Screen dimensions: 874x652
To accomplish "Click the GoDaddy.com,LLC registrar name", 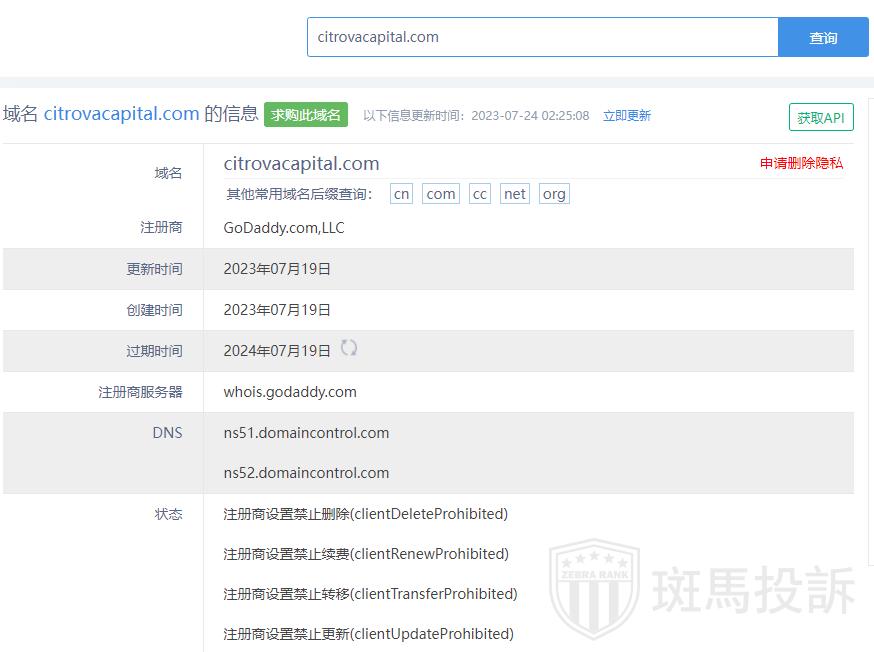I will [284, 228].
